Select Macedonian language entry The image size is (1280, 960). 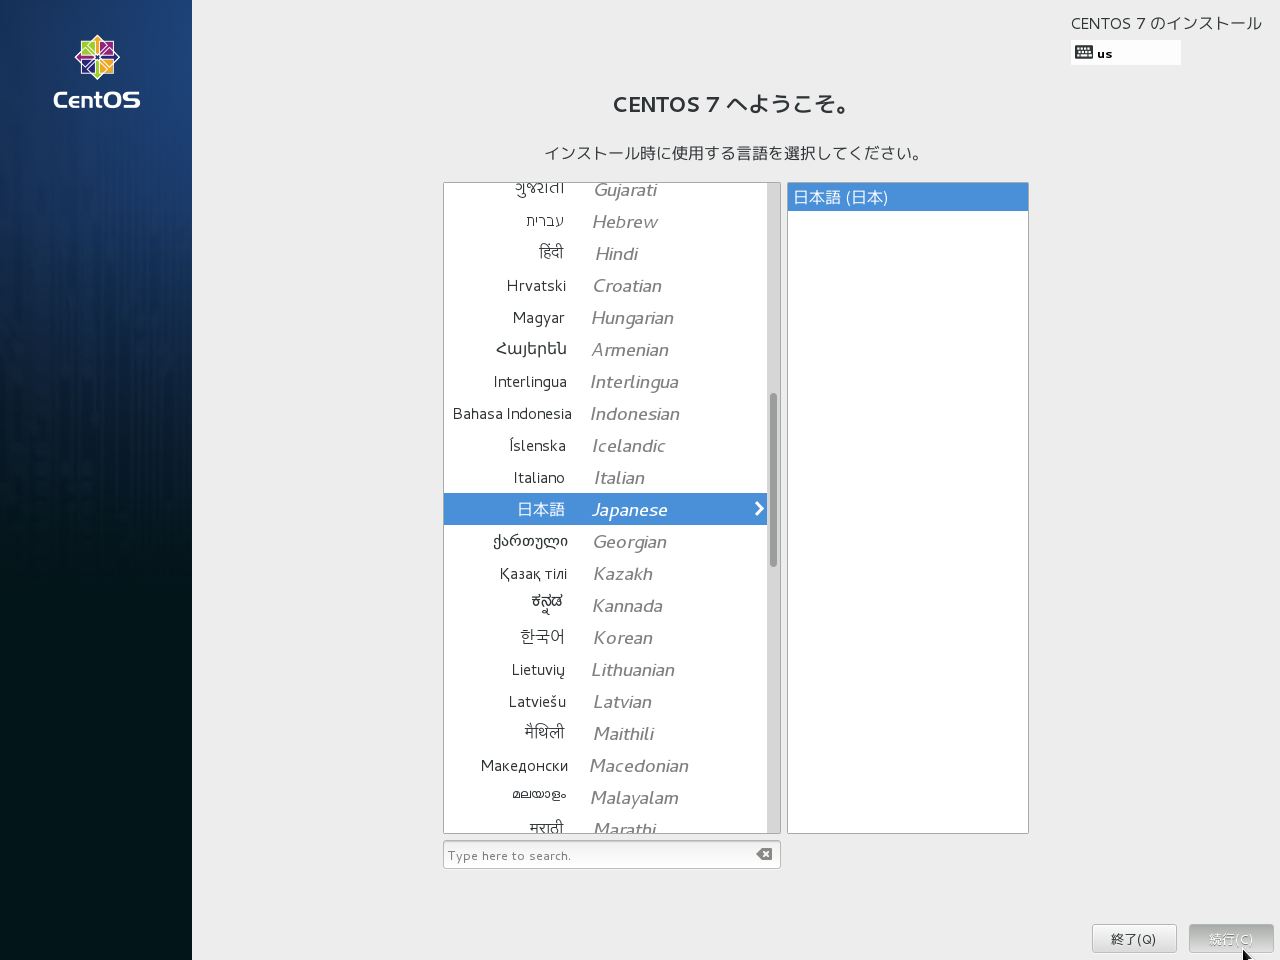tap(605, 766)
